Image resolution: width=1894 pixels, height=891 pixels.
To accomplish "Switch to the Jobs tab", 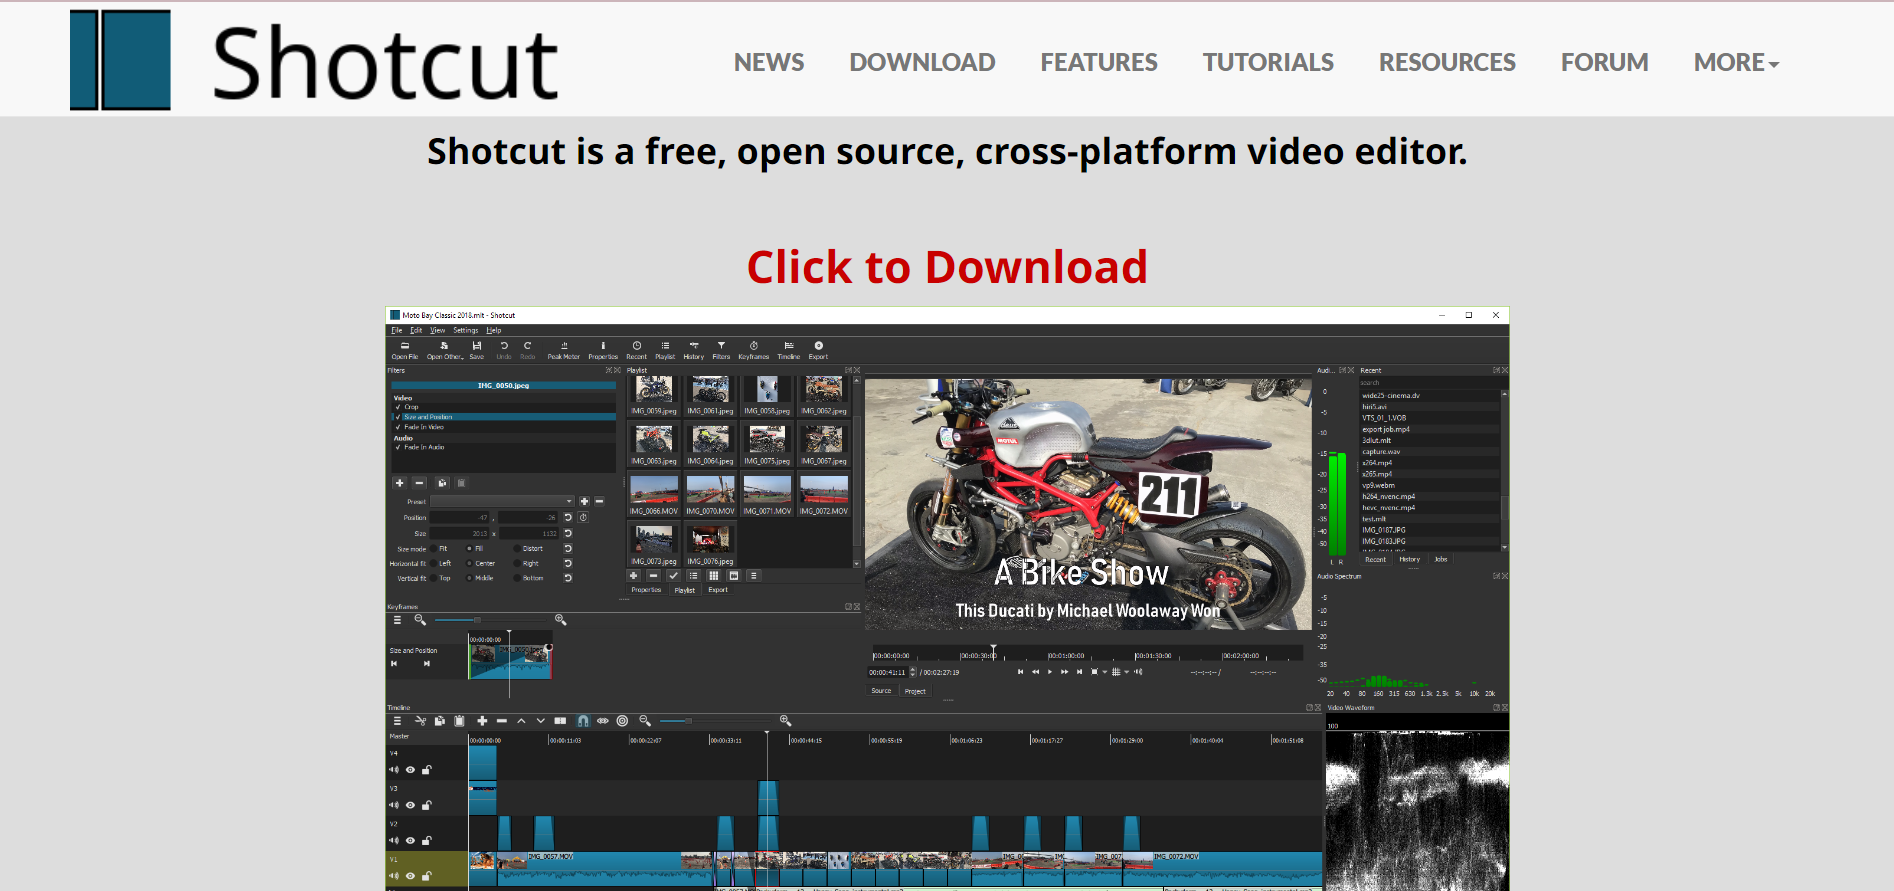I will (x=1441, y=560).
